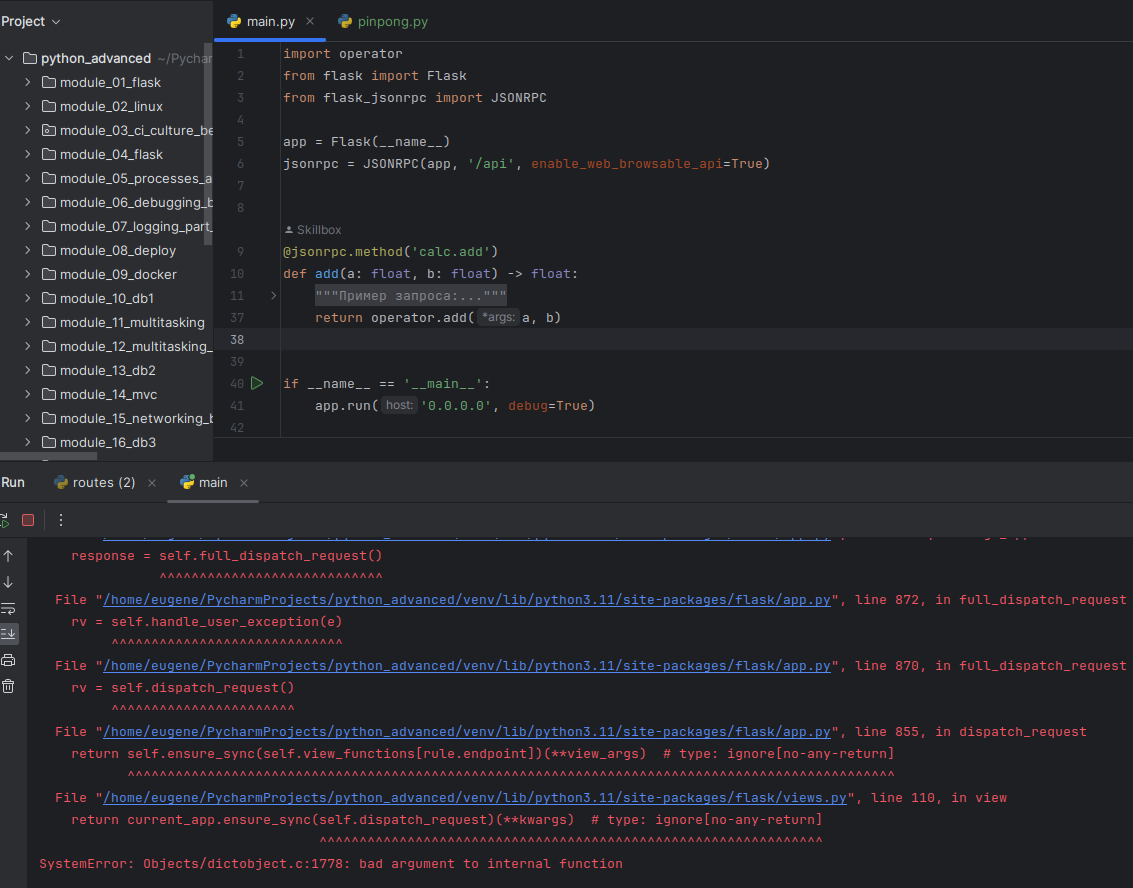Expand the module_01_flask folder
Image resolution: width=1133 pixels, height=888 pixels.
(27, 82)
